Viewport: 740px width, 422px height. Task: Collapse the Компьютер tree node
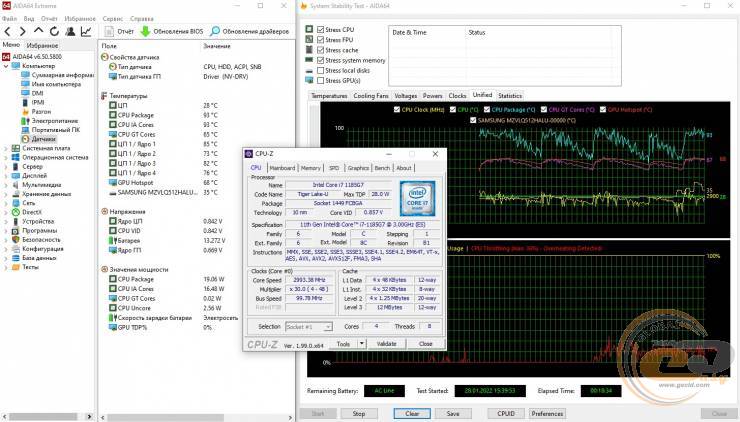point(6,66)
